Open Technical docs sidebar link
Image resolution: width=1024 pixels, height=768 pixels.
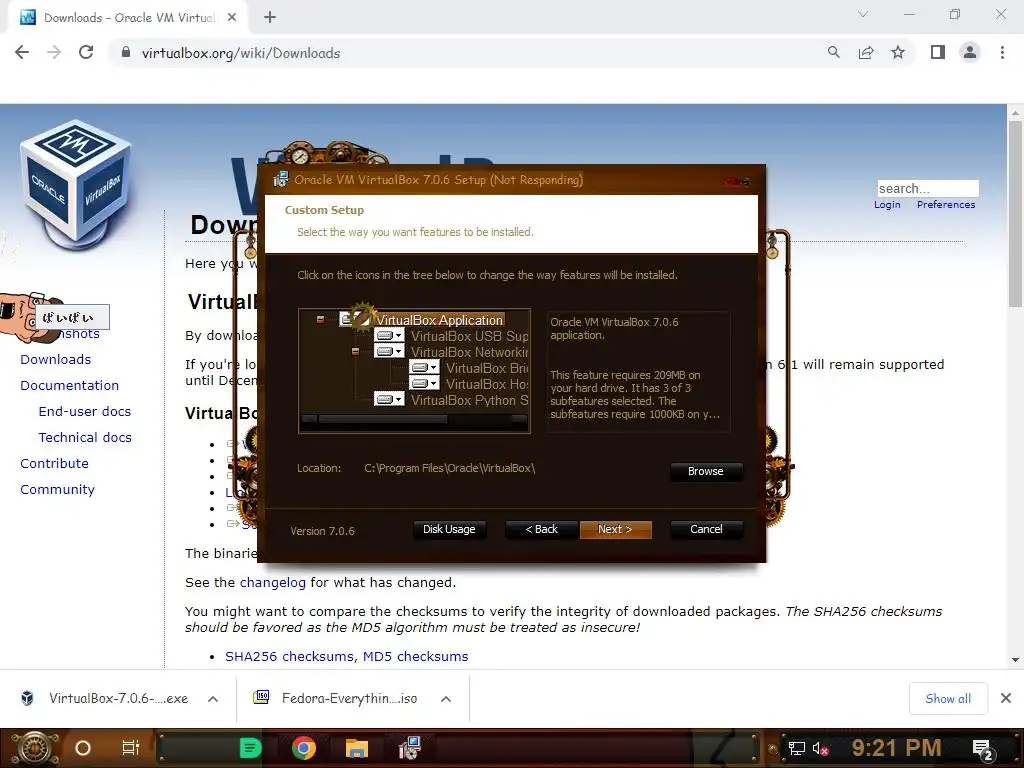coord(85,438)
